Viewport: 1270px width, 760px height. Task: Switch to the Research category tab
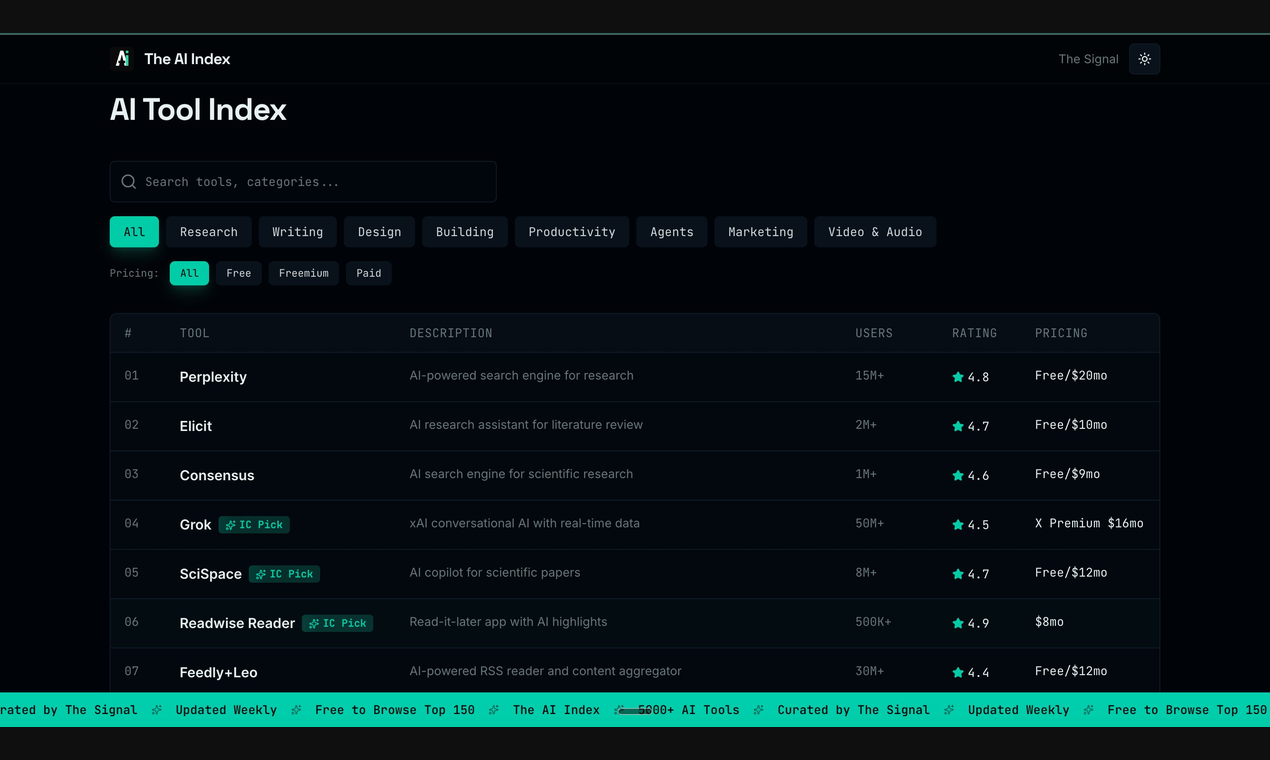(208, 231)
